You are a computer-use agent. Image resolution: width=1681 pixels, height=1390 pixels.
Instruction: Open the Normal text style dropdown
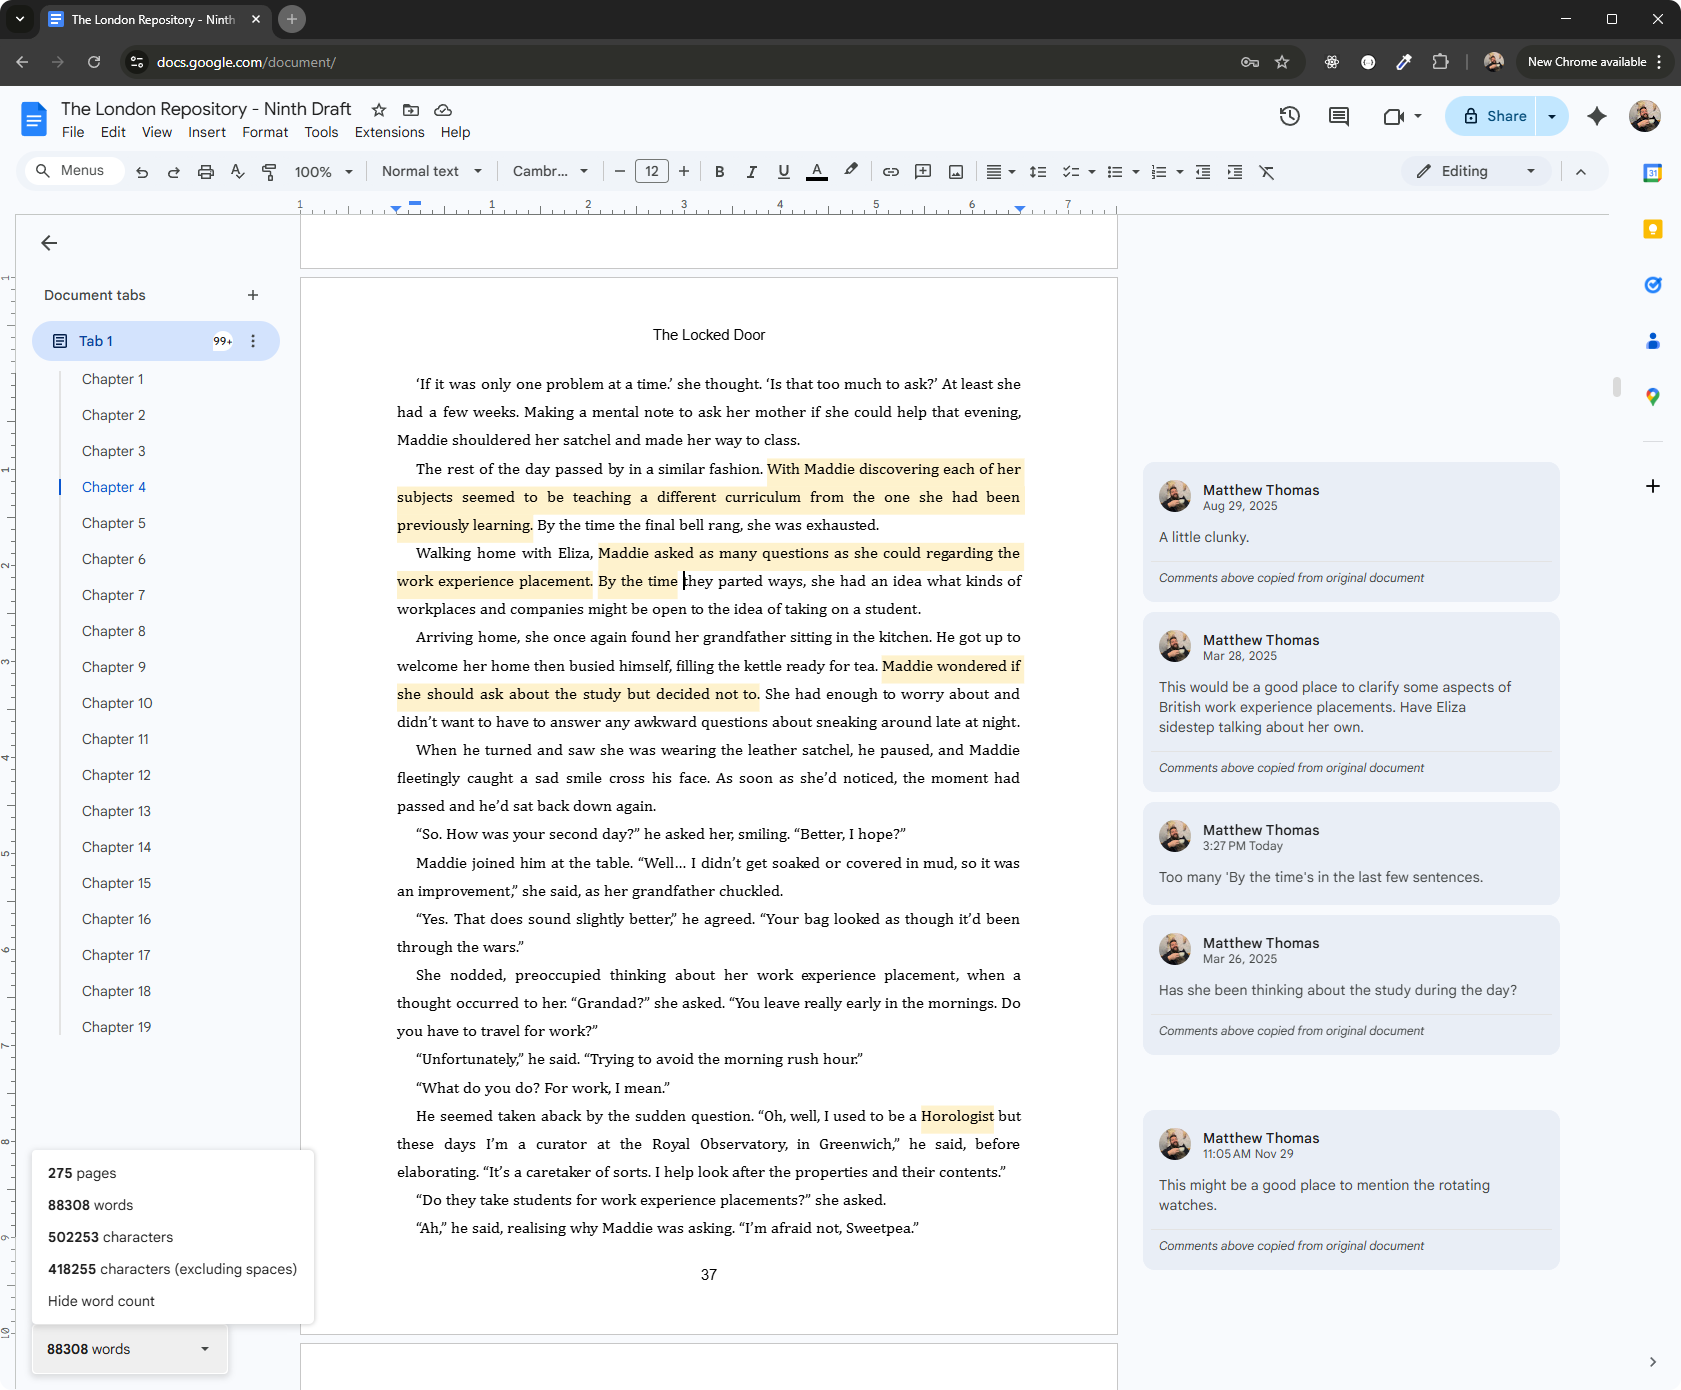[x=431, y=172]
